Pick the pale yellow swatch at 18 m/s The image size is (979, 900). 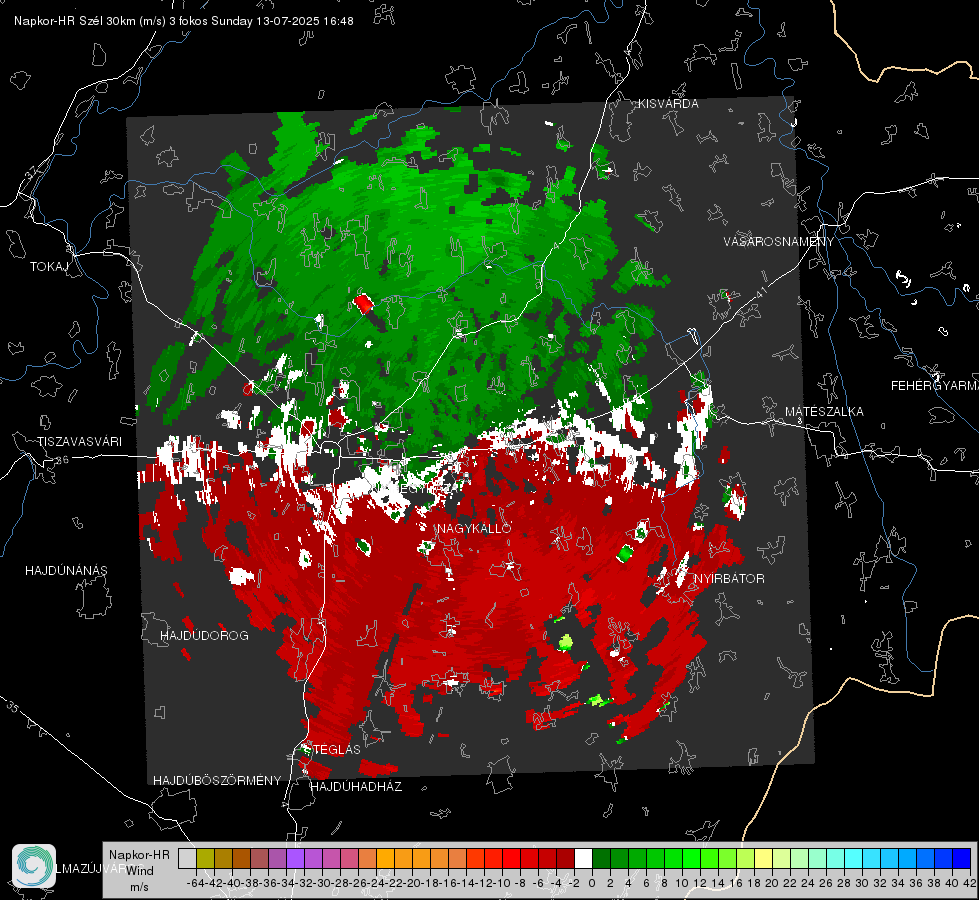coord(763,859)
